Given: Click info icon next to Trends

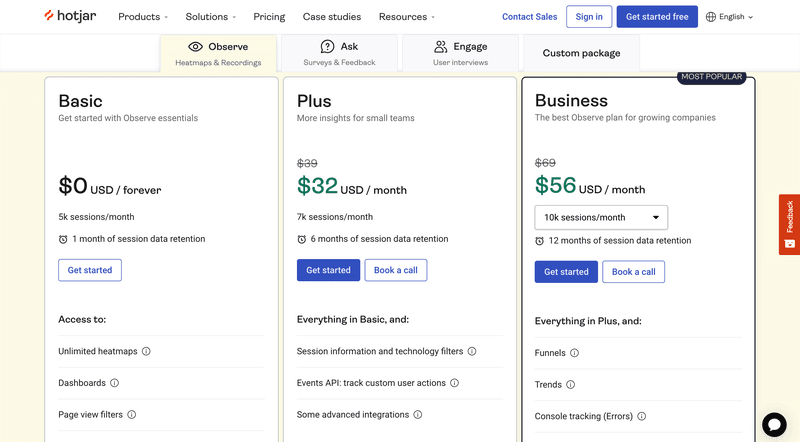Looking at the screenshot, I should pyautogui.click(x=570, y=384).
